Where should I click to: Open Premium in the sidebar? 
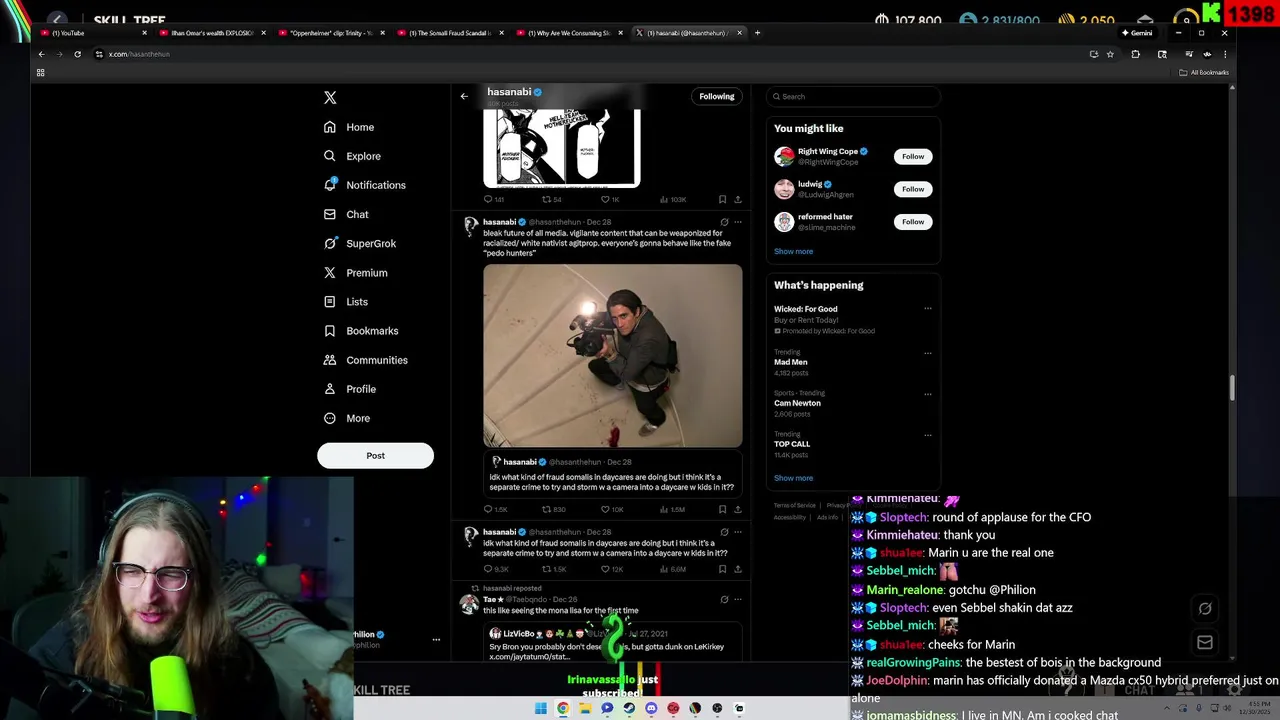[x=355, y=272]
